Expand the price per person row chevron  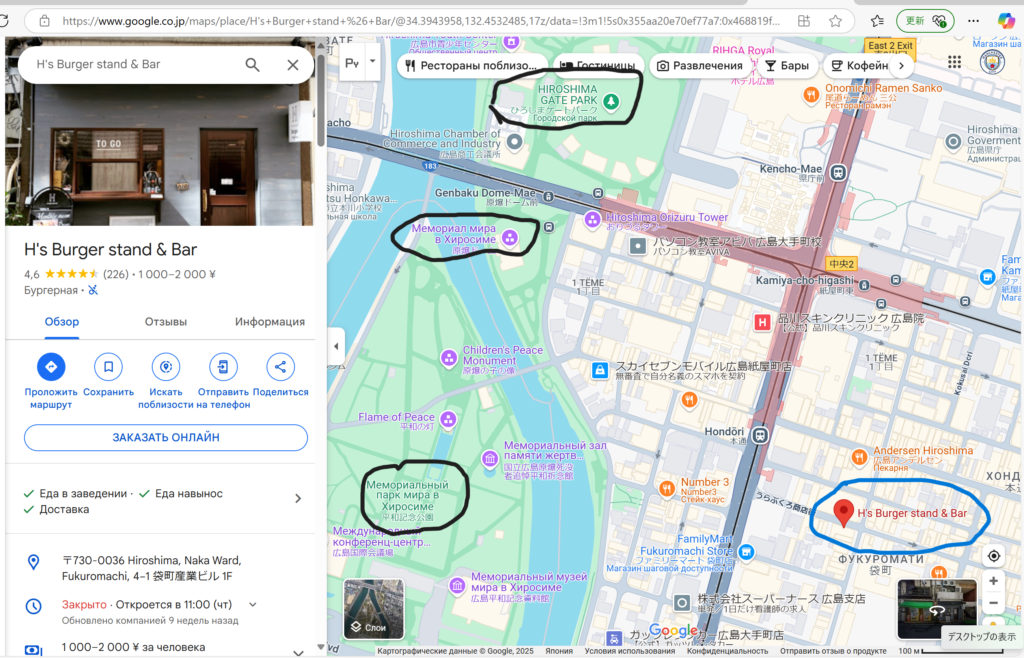[298, 651]
